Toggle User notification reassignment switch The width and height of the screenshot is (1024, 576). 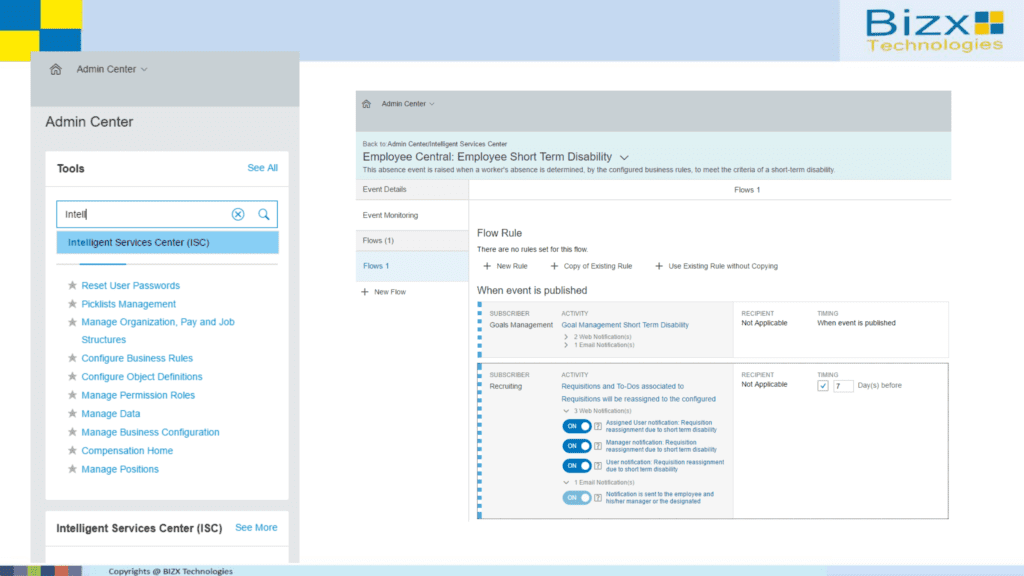coord(577,466)
